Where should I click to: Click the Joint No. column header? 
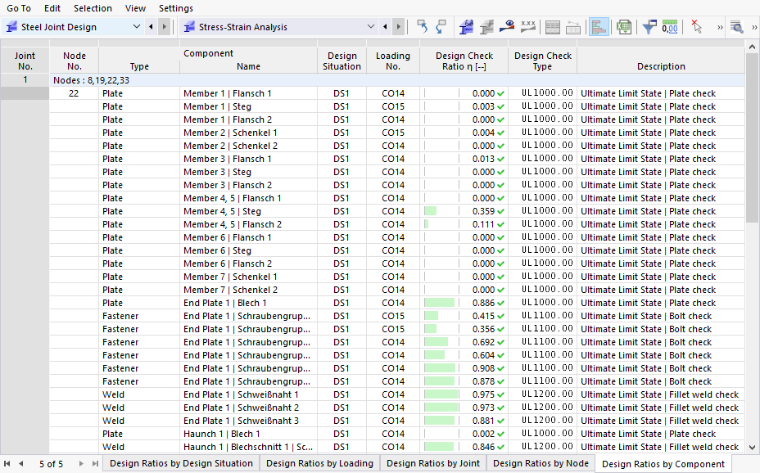[25, 61]
